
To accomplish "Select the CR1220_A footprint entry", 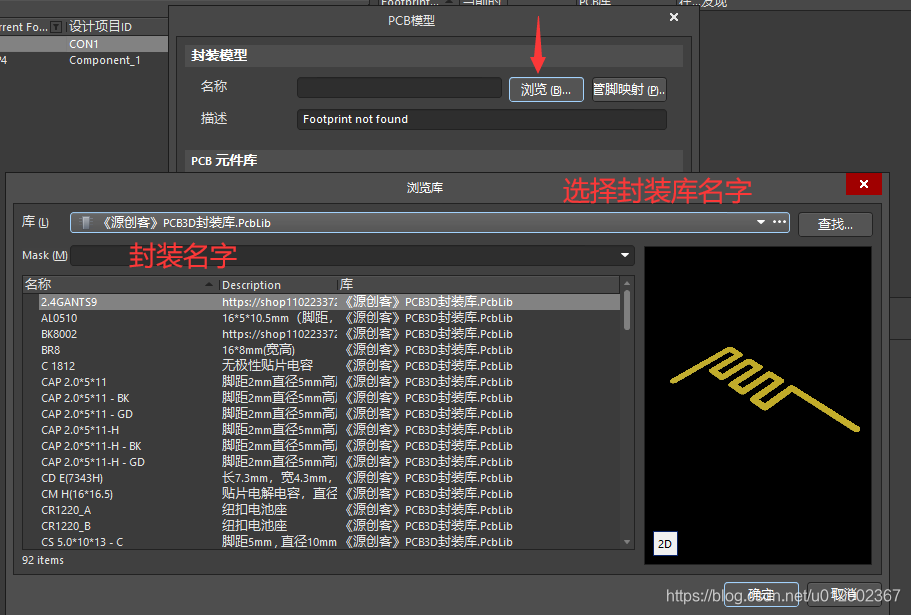I will tap(66, 510).
